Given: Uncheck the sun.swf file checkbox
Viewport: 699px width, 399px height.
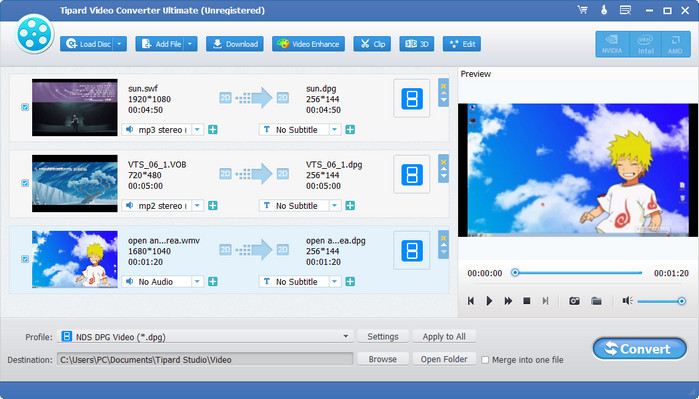Looking at the screenshot, I should [x=25, y=107].
